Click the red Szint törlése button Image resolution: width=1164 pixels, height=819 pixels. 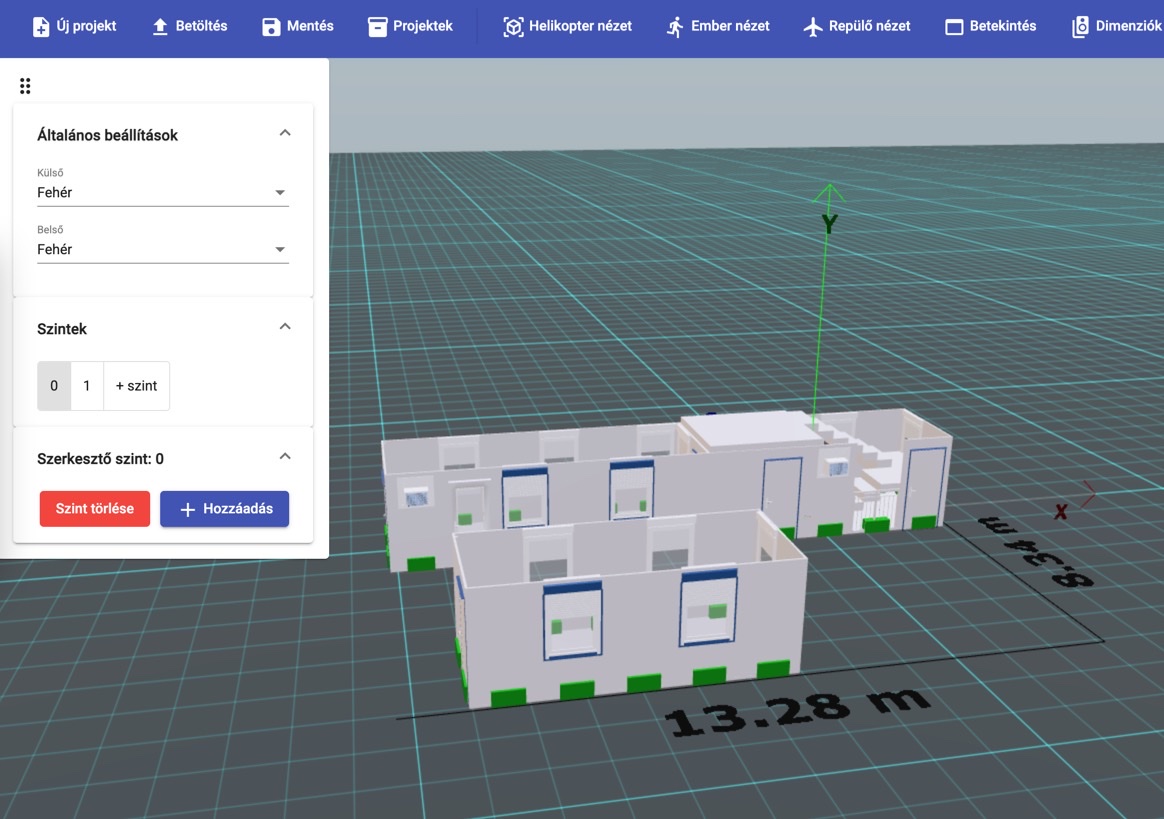[95, 509]
